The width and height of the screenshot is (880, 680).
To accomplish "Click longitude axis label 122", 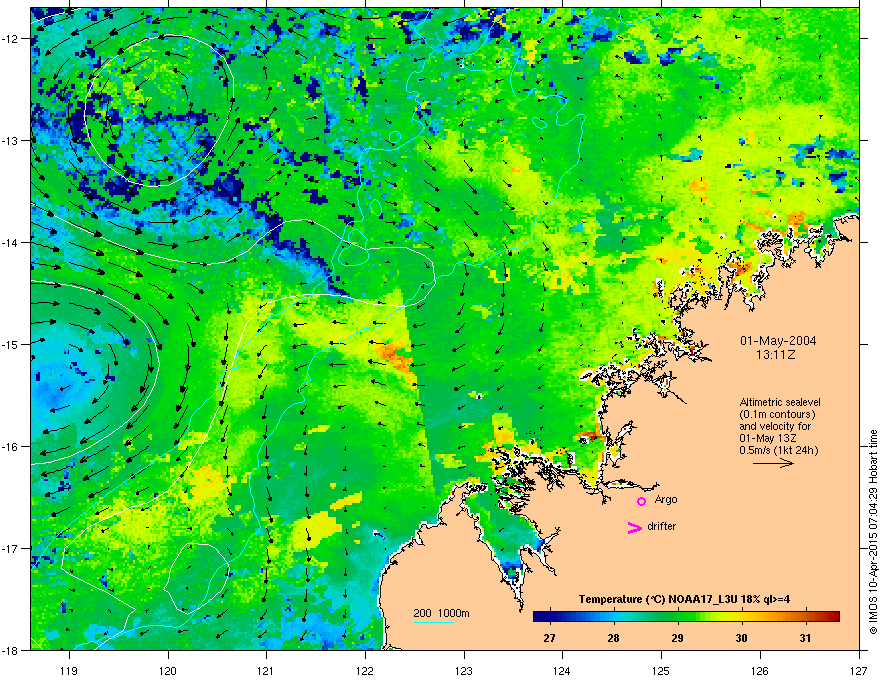I will point(365,670).
